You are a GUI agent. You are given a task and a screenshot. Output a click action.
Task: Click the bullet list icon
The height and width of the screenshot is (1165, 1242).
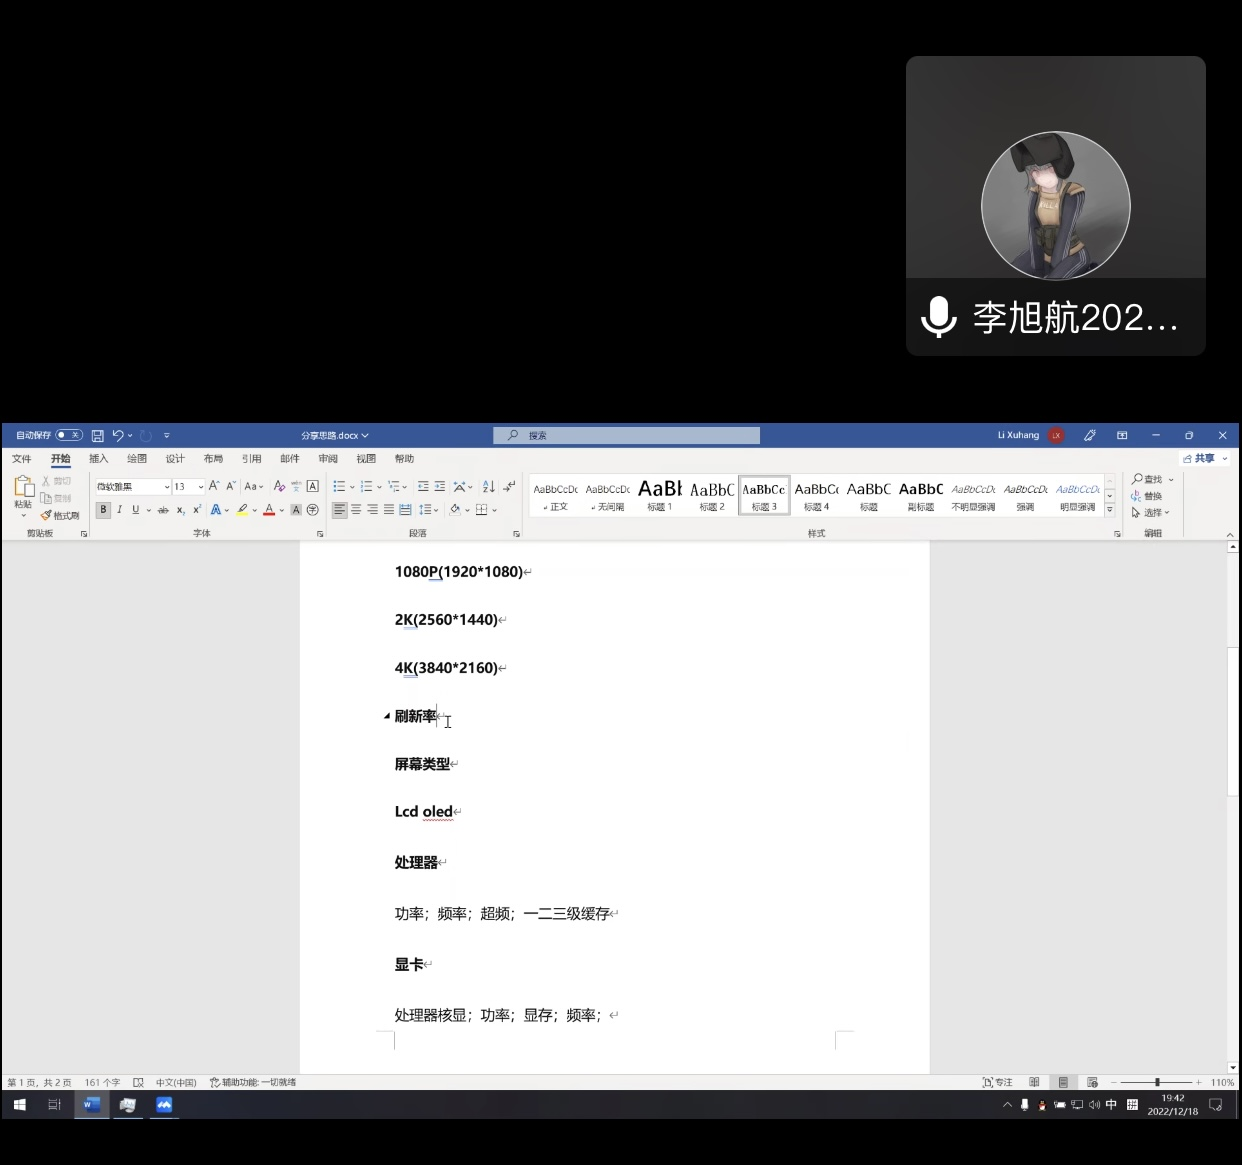click(340, 487)
